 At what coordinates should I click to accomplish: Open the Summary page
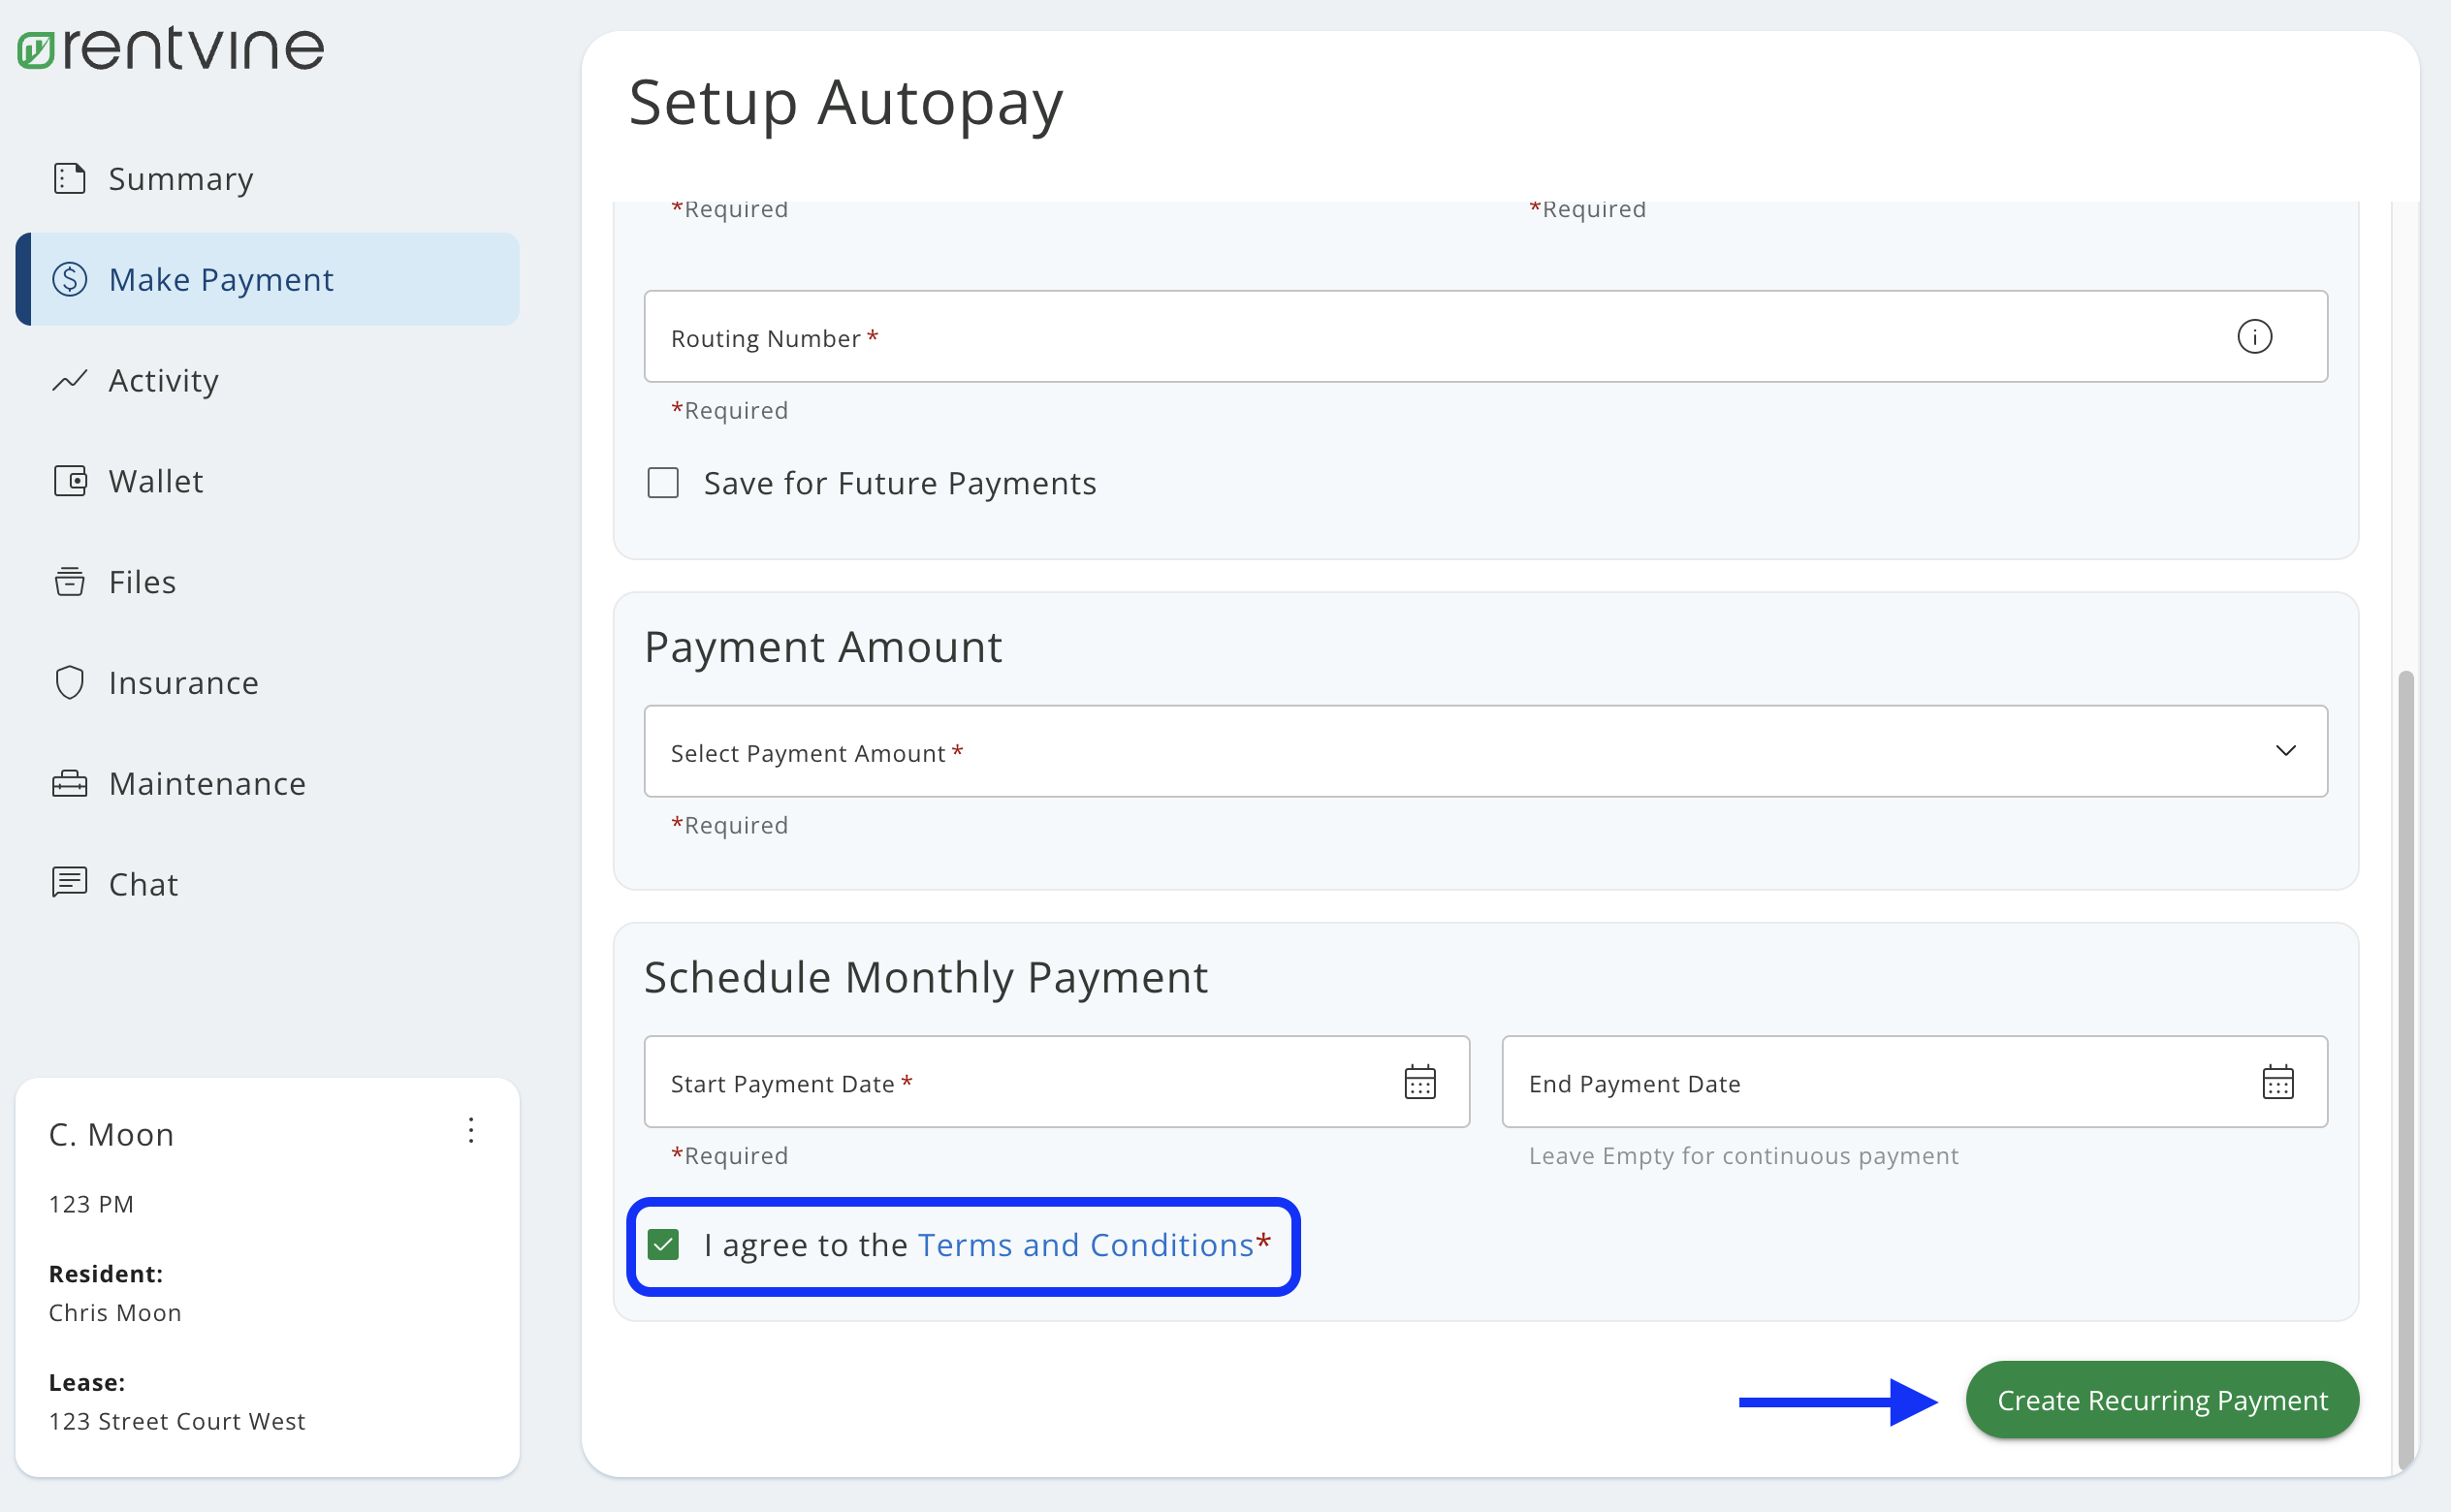pos(180,179)
